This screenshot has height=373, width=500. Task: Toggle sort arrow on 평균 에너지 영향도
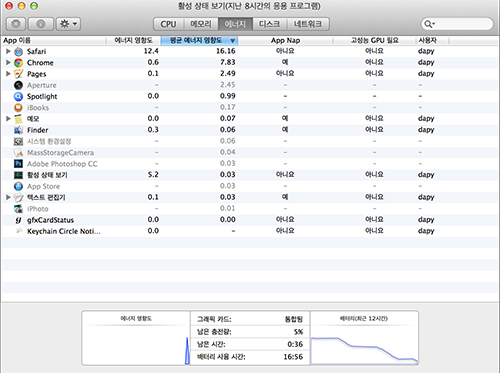coord(233,41)
